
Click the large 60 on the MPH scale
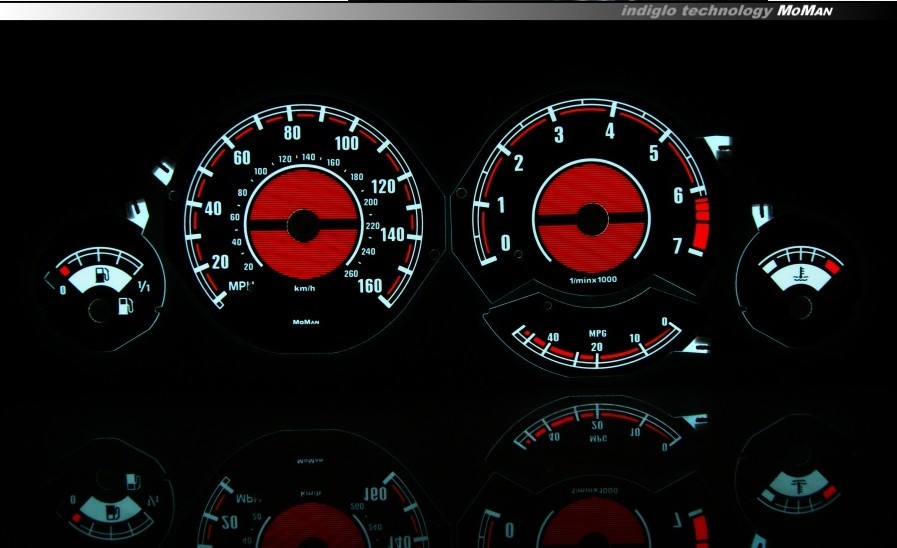coord(242,157)
